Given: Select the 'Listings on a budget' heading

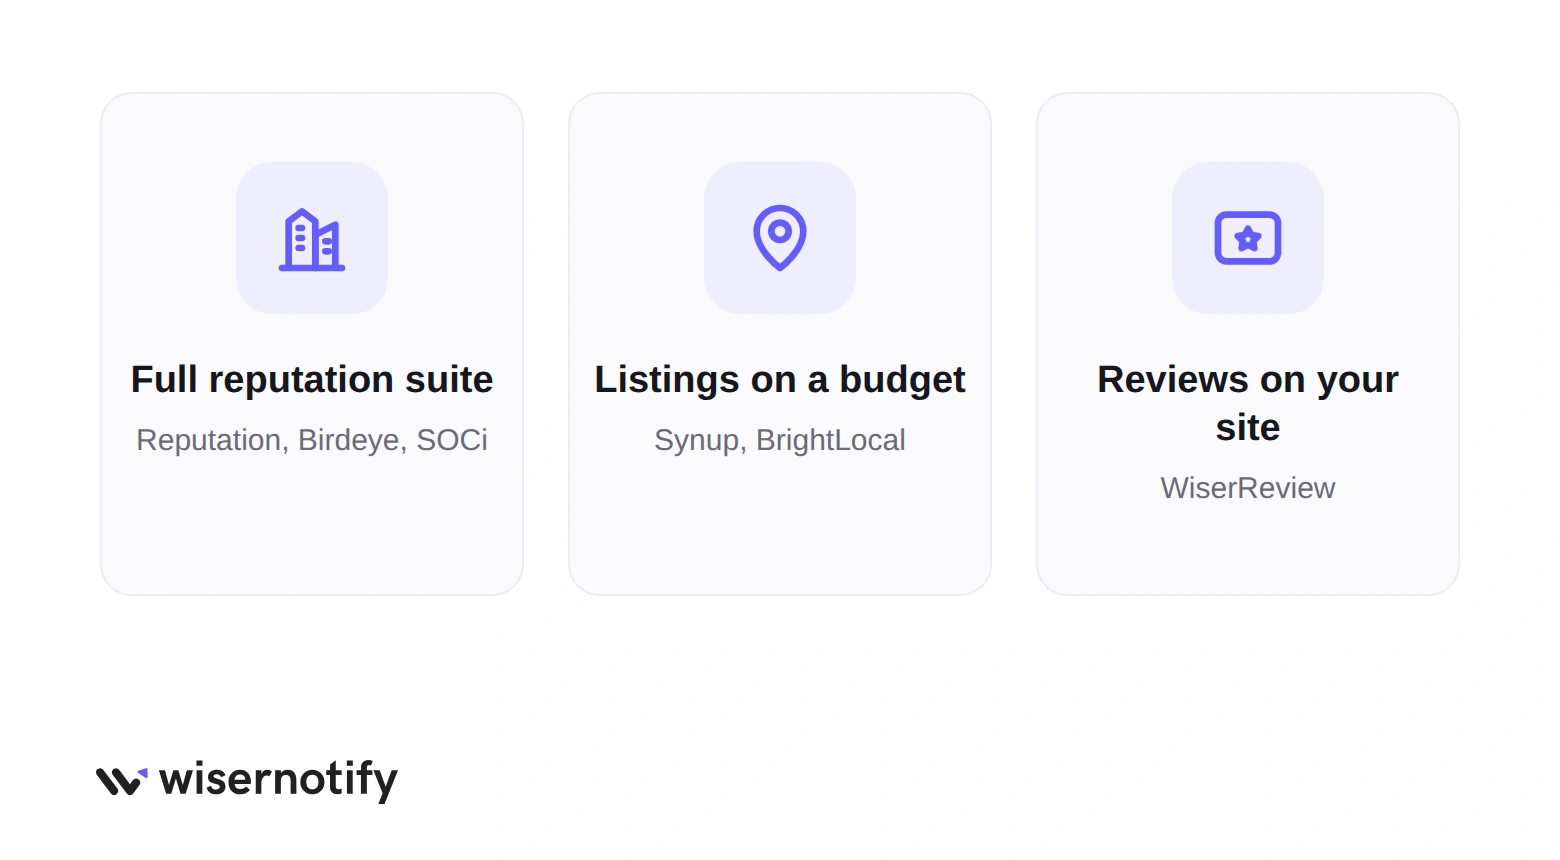Looking at the screenshot, I should 780,380.
